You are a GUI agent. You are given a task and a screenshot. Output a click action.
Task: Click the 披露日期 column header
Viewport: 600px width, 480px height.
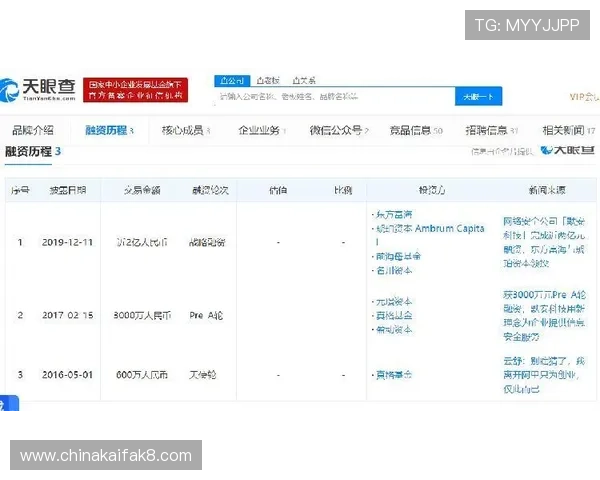(x=68, y=190)
